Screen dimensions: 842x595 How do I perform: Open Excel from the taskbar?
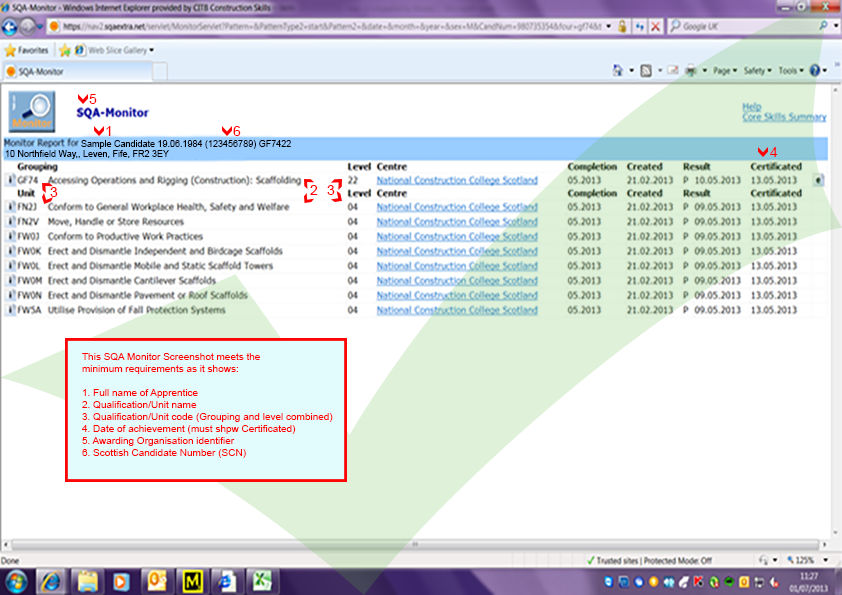tap(262, 582)
